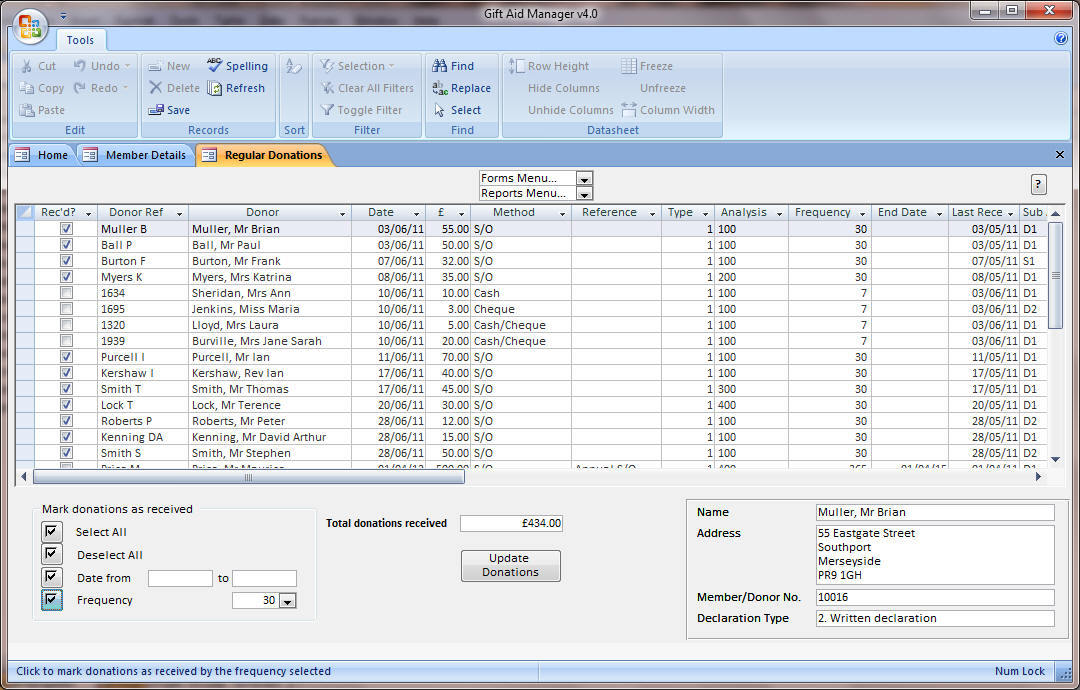Toggle the Deselect All checkbox button
The width and height of the screenshot is (1080, 690).
coord(52,554)
